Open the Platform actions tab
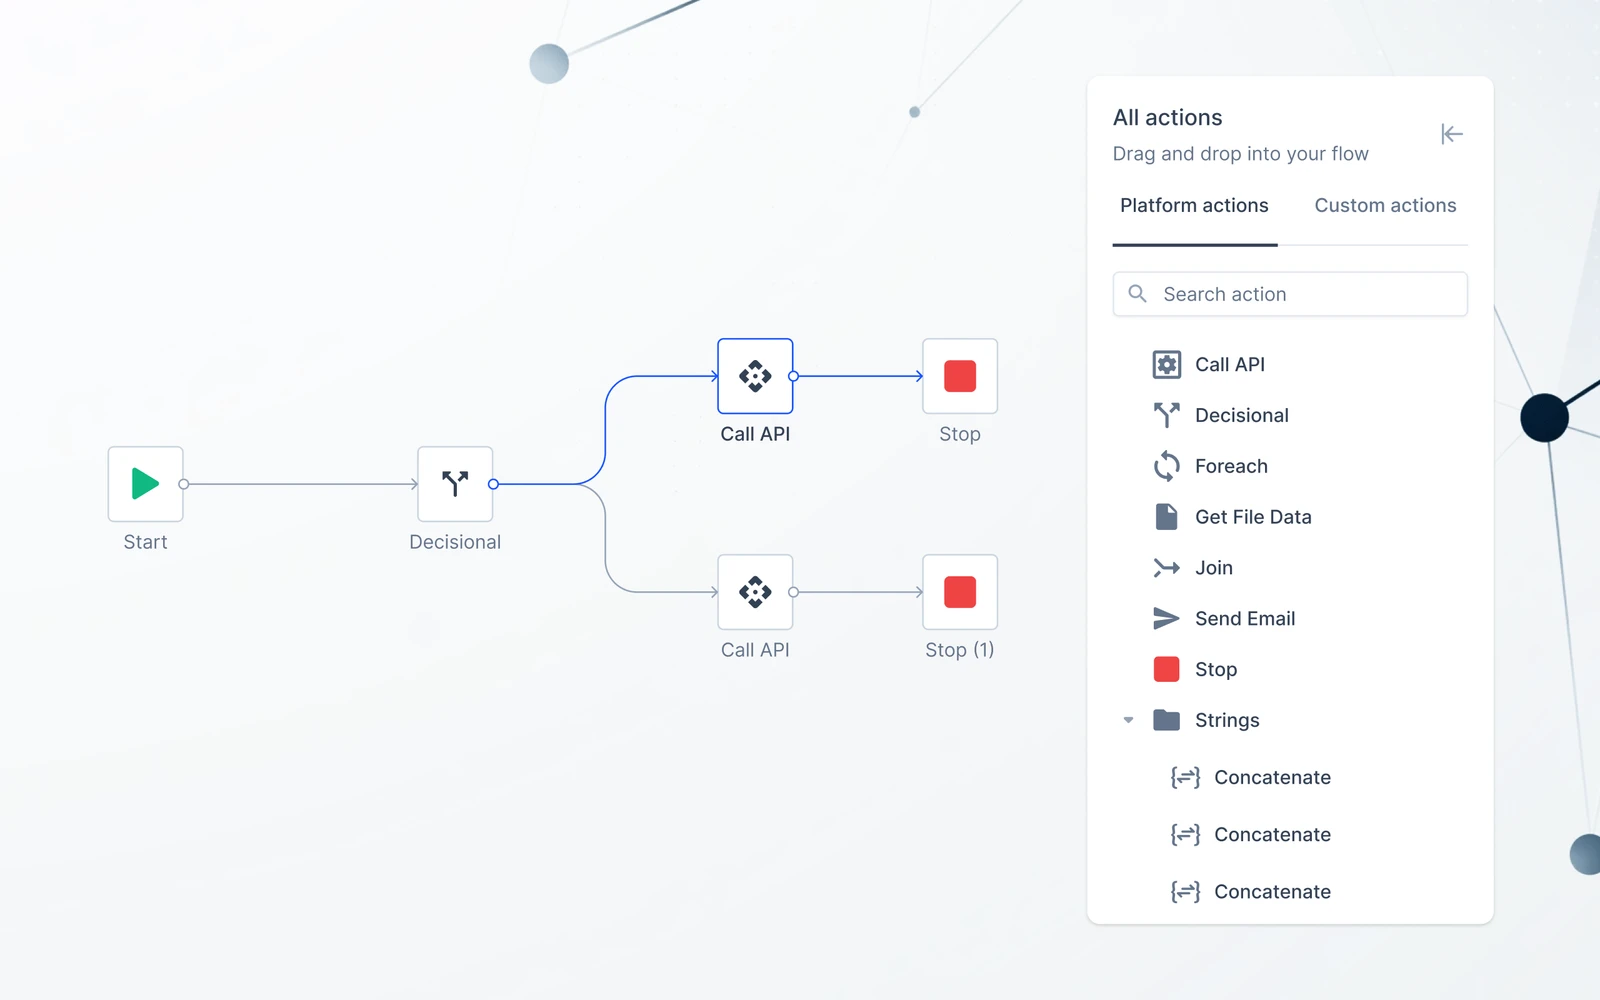This screenshot has height=1000, width=1600. click(1194, 205)
